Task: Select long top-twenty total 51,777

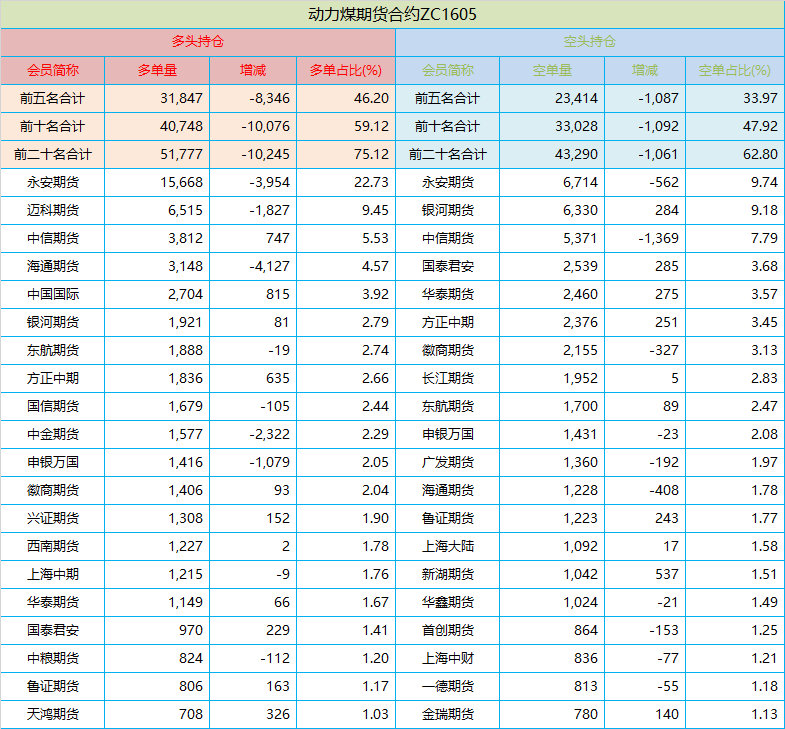Action: pos(181,154)
